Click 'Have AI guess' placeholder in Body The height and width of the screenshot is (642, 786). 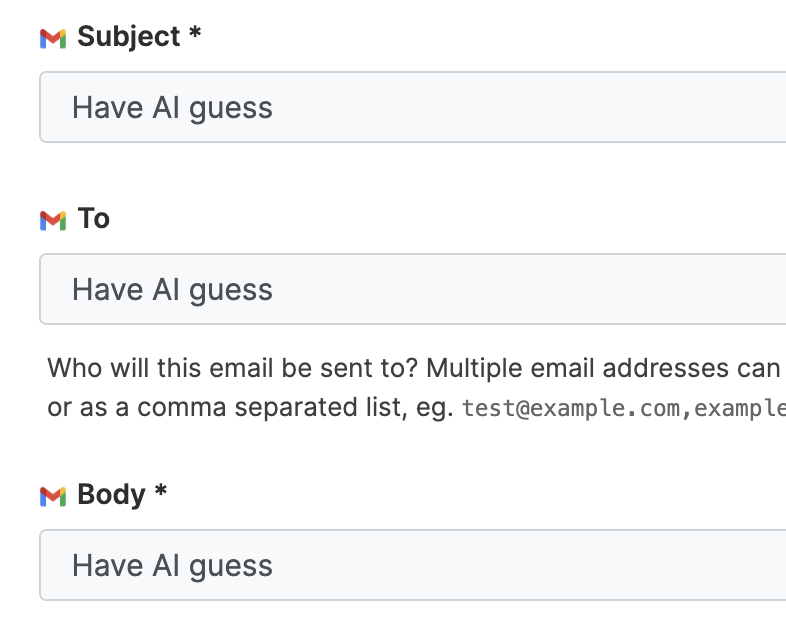tap(172, 566)
